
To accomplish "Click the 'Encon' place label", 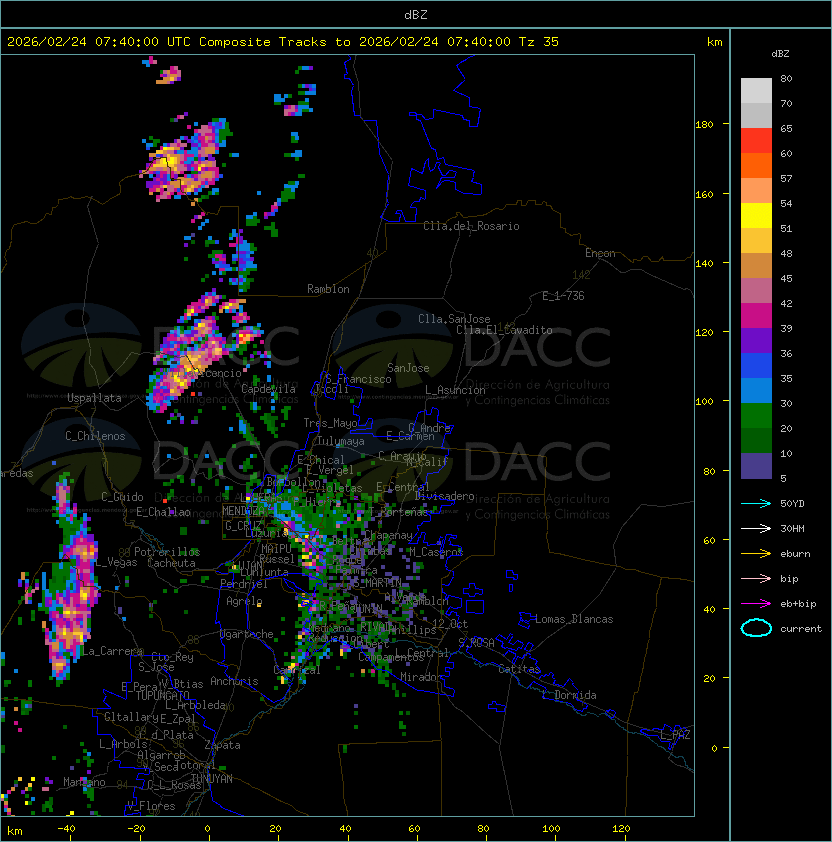I will (x=600, y=253).
